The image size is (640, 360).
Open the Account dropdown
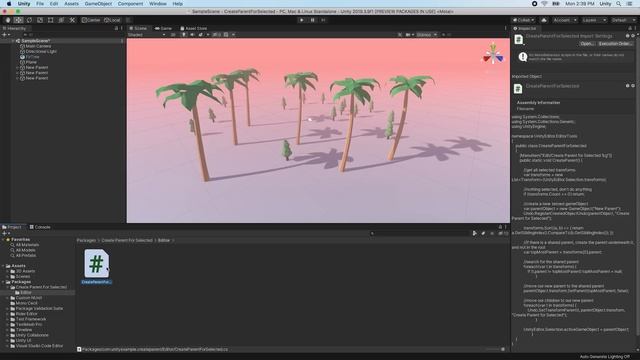564,20
